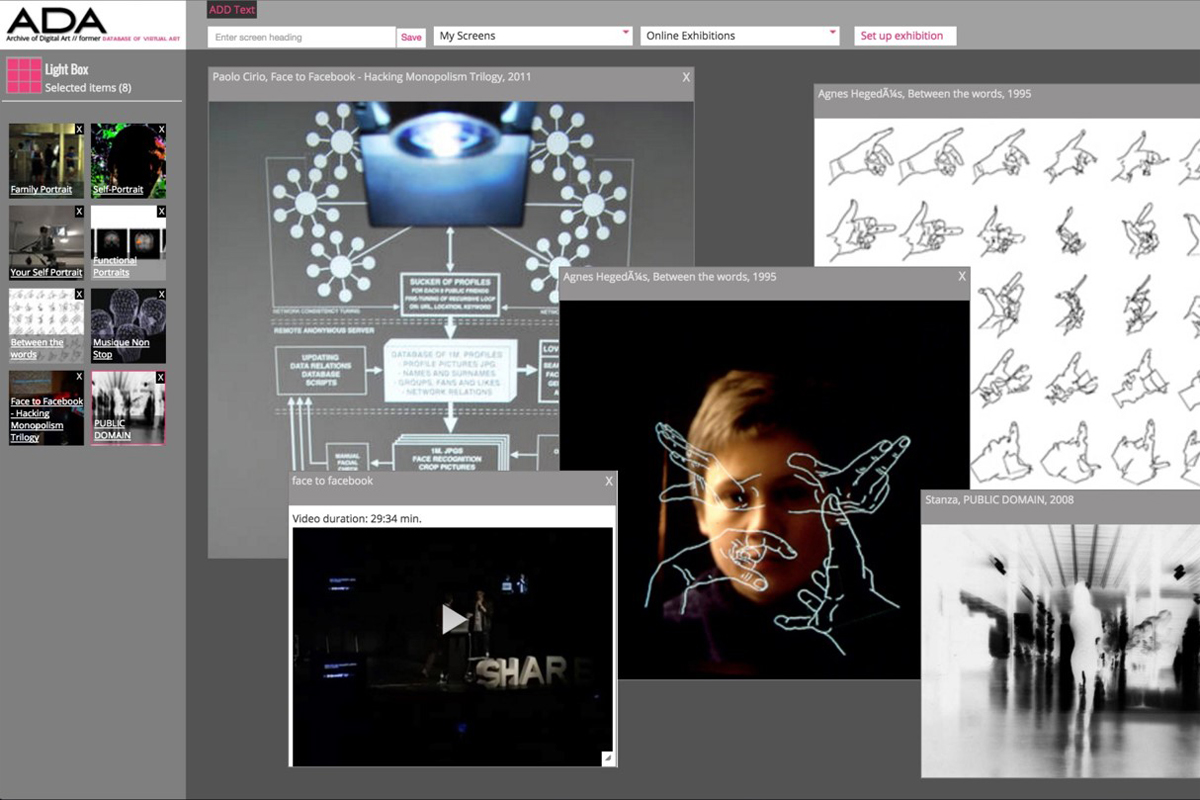The height and width of the screenshot is (800, 1200).
Task: Remove Functional Portraits with its X icon
Action: tap(162, 211)
